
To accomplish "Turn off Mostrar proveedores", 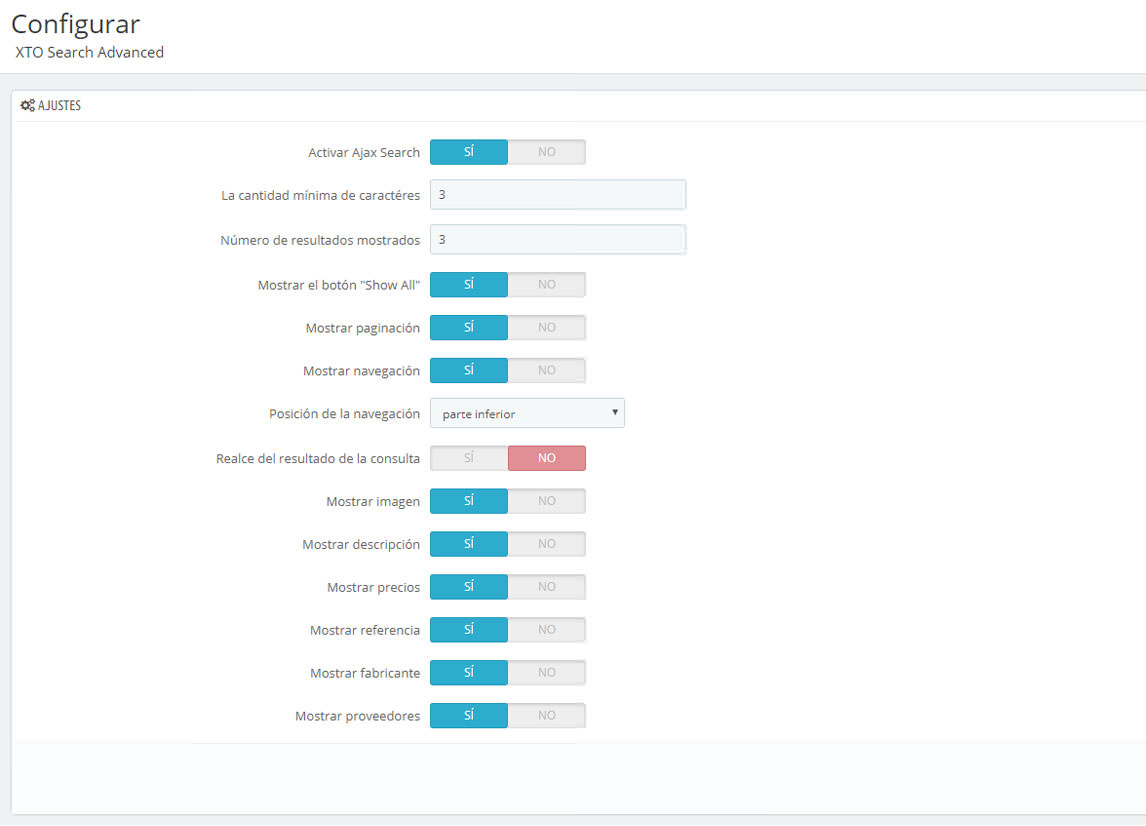I will [x=547, y=715].
